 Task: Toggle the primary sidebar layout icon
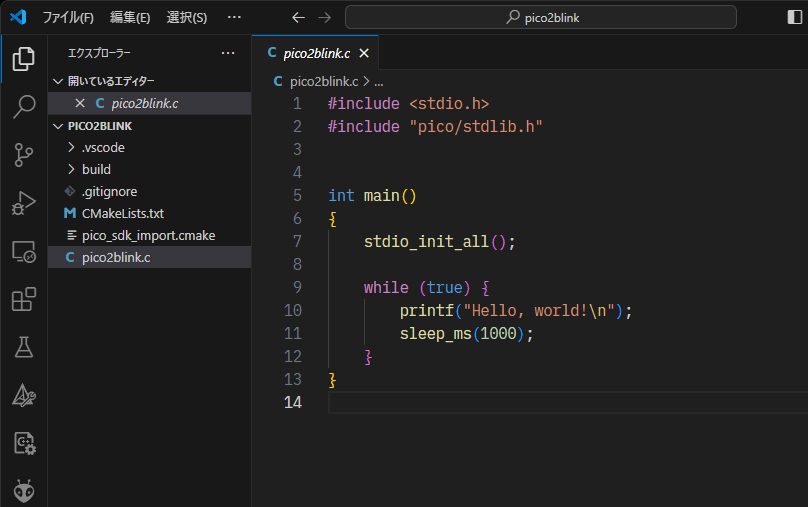pyautogui.click(x=795, y=17)
